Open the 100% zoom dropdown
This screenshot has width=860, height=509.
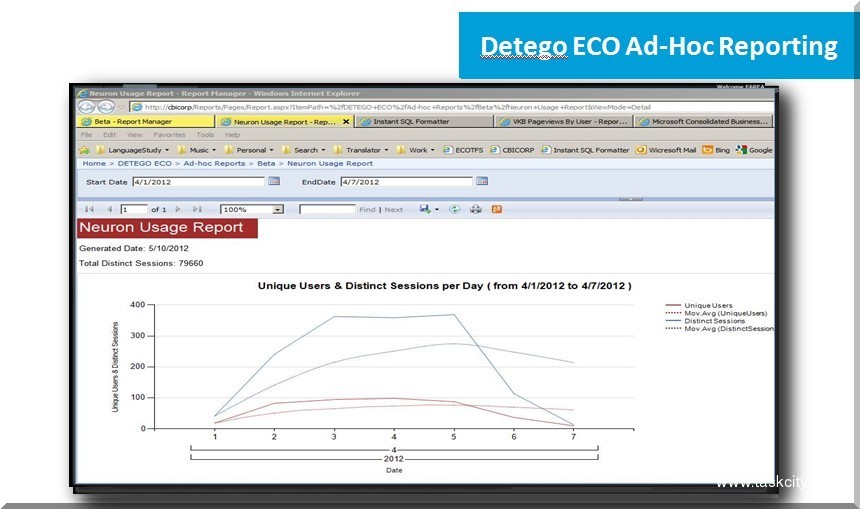tap(278, 210)
